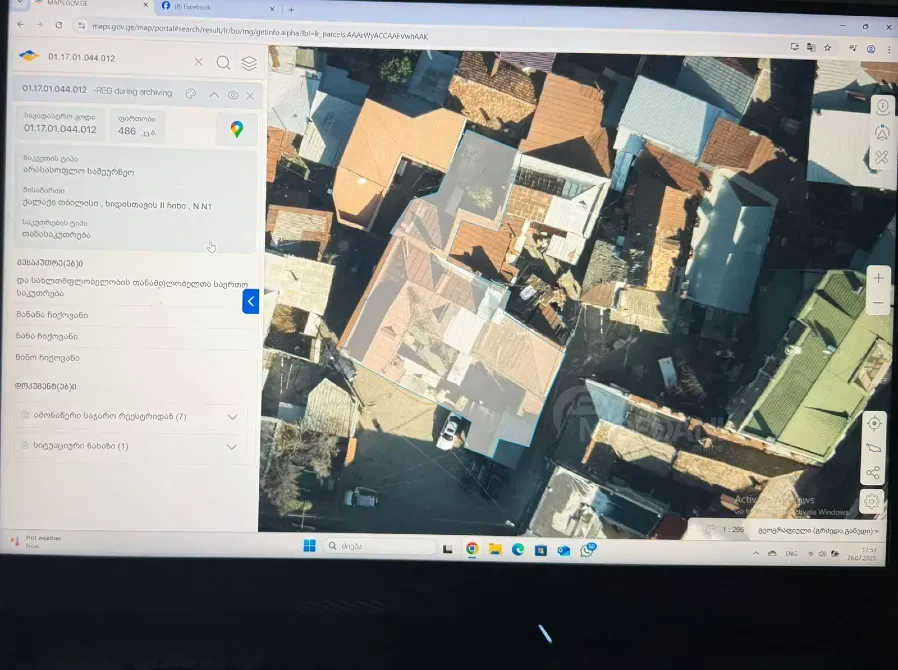
Task: Switch to the Facebook browser tab
Action: coord(215,7)
